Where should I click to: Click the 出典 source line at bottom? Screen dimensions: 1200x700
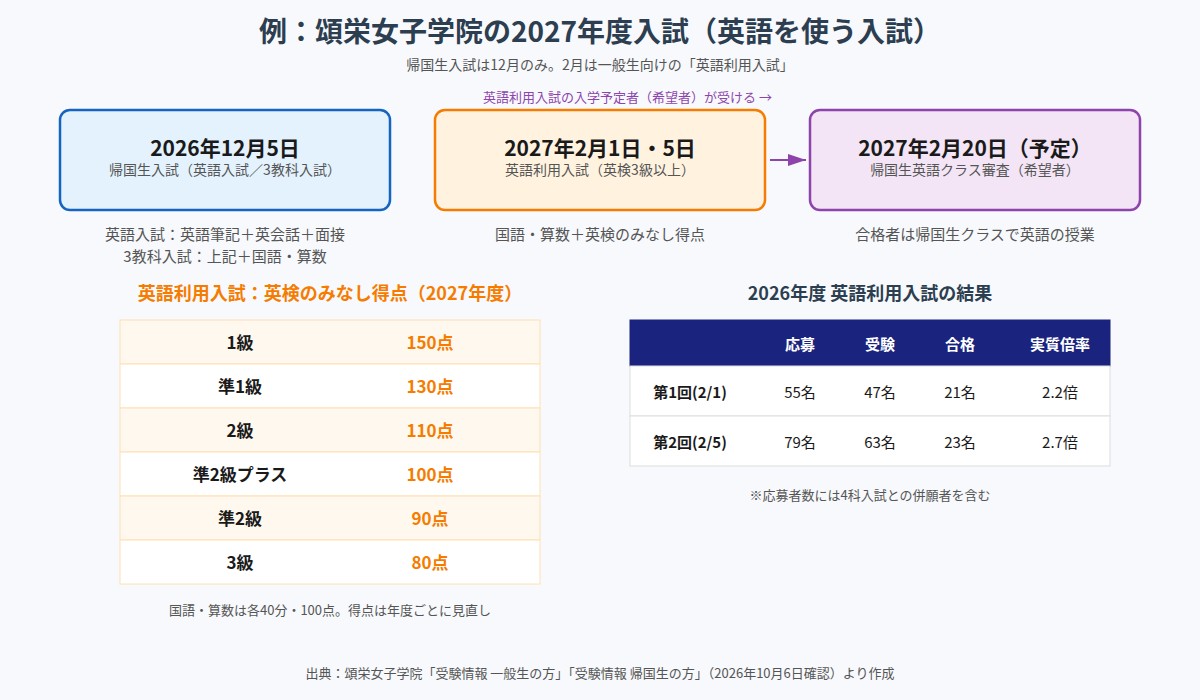(x=600, y=673)
